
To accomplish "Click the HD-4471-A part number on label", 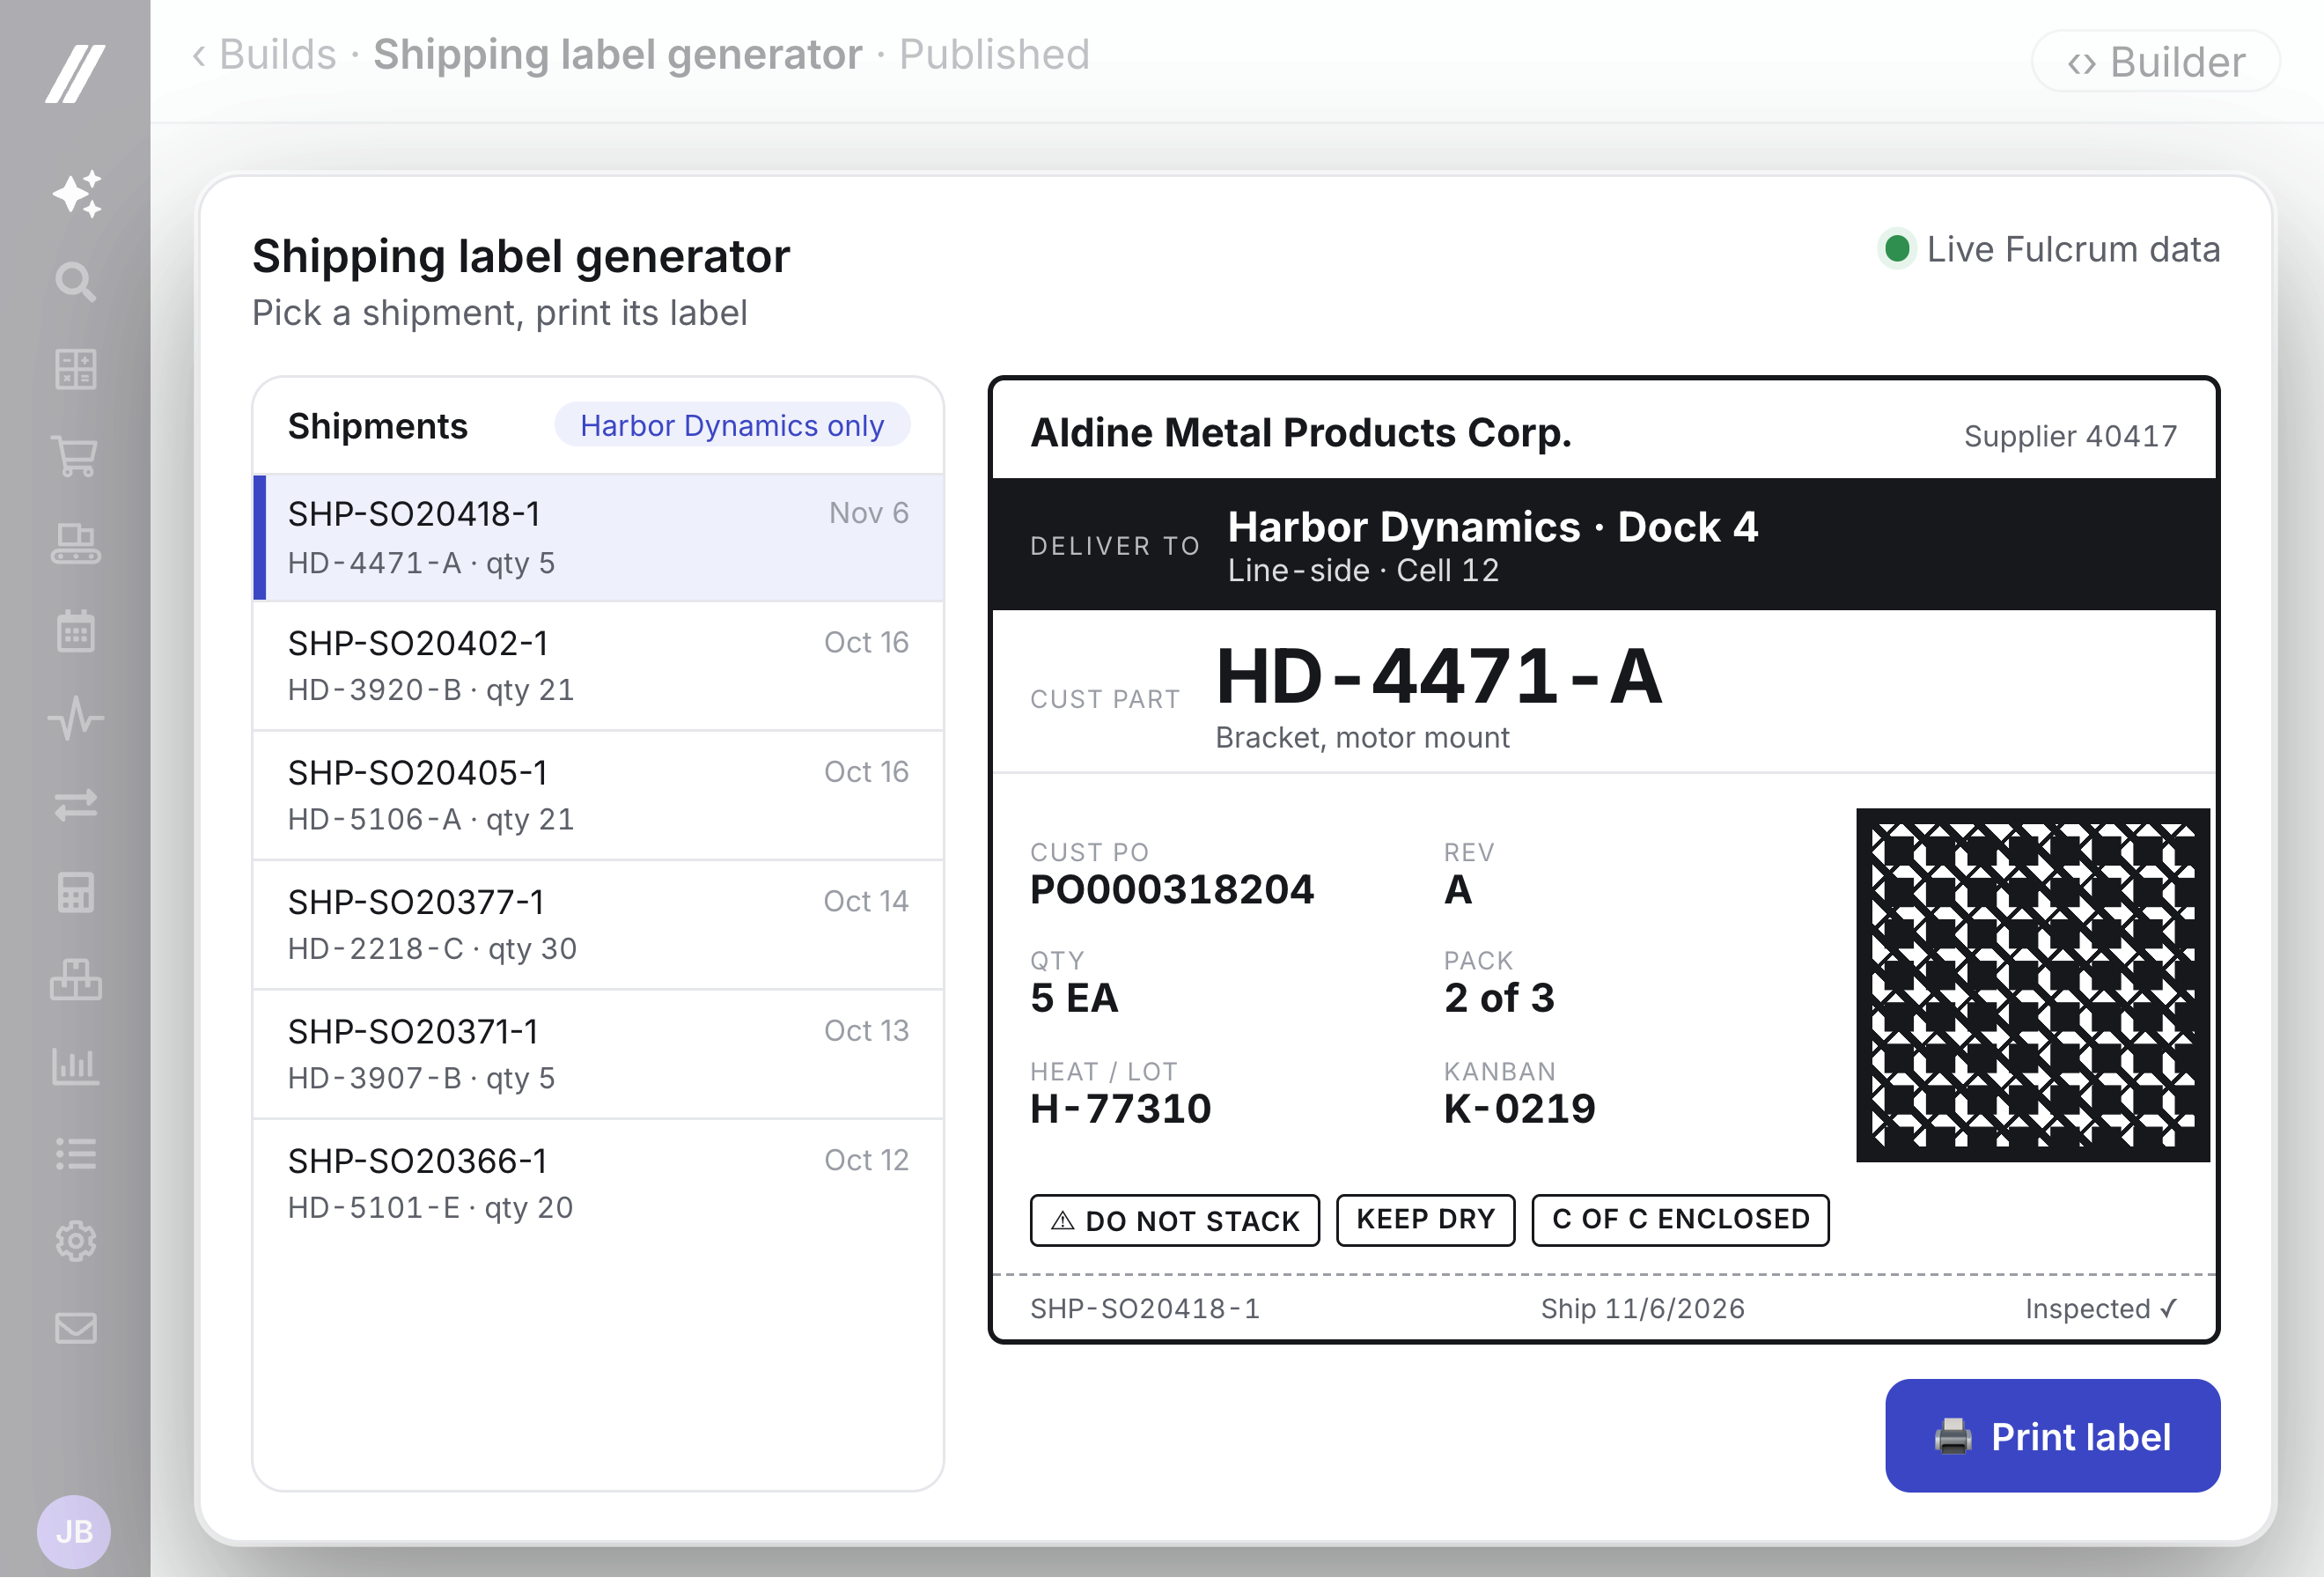I will coord(1438,679).
